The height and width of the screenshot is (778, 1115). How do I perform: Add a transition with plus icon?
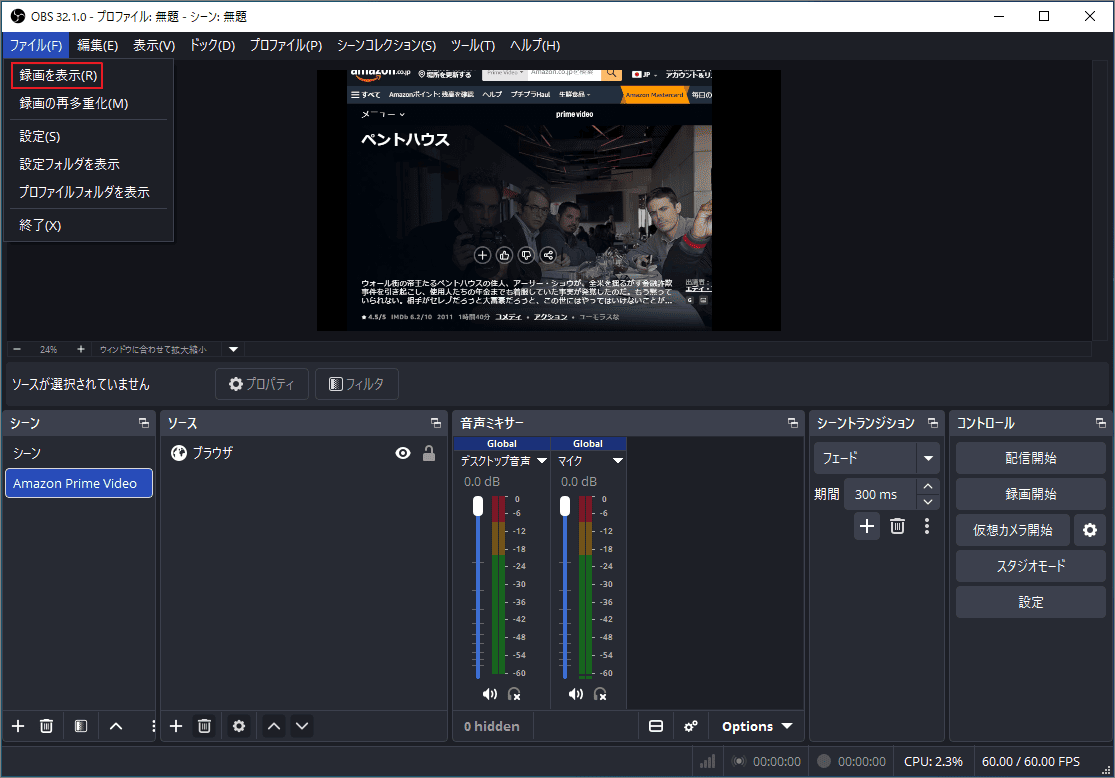(867, 526)
